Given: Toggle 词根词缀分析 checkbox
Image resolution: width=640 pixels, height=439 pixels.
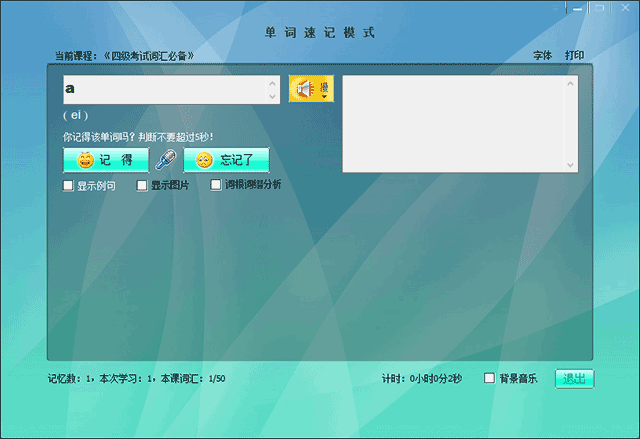Looking at the screenshot, I should (x=216, y=185).
